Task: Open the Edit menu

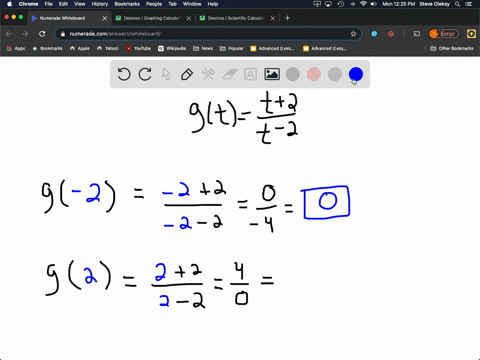Action: click(x=63, y=4)
